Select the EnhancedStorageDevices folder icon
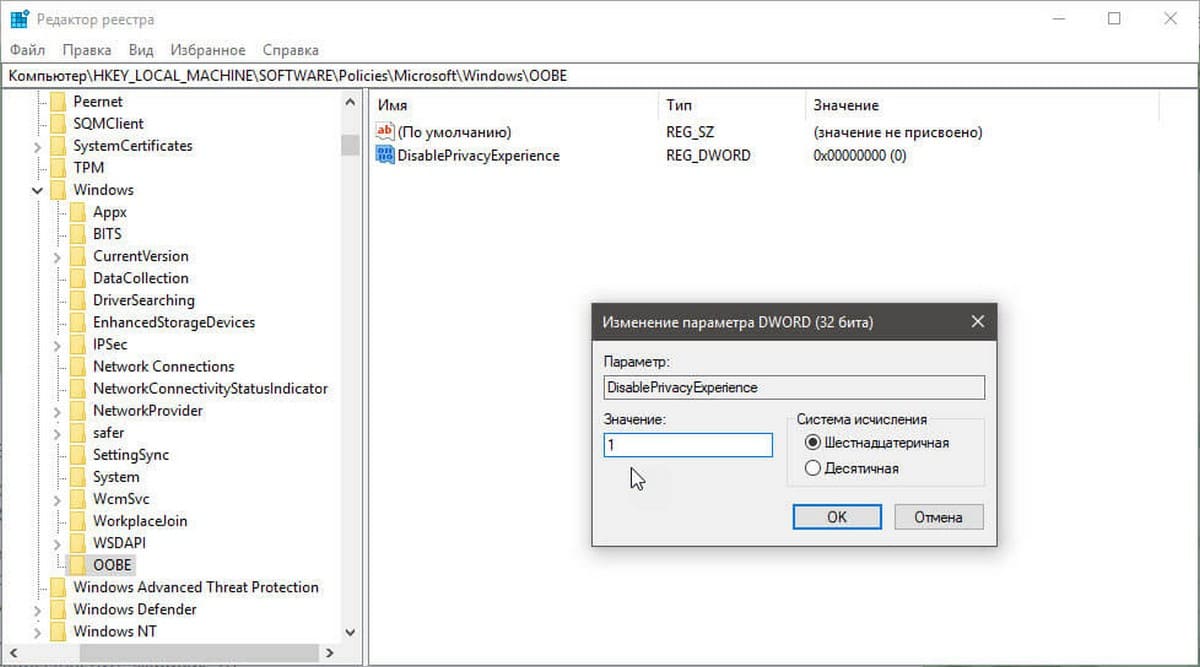 point(78,322)
